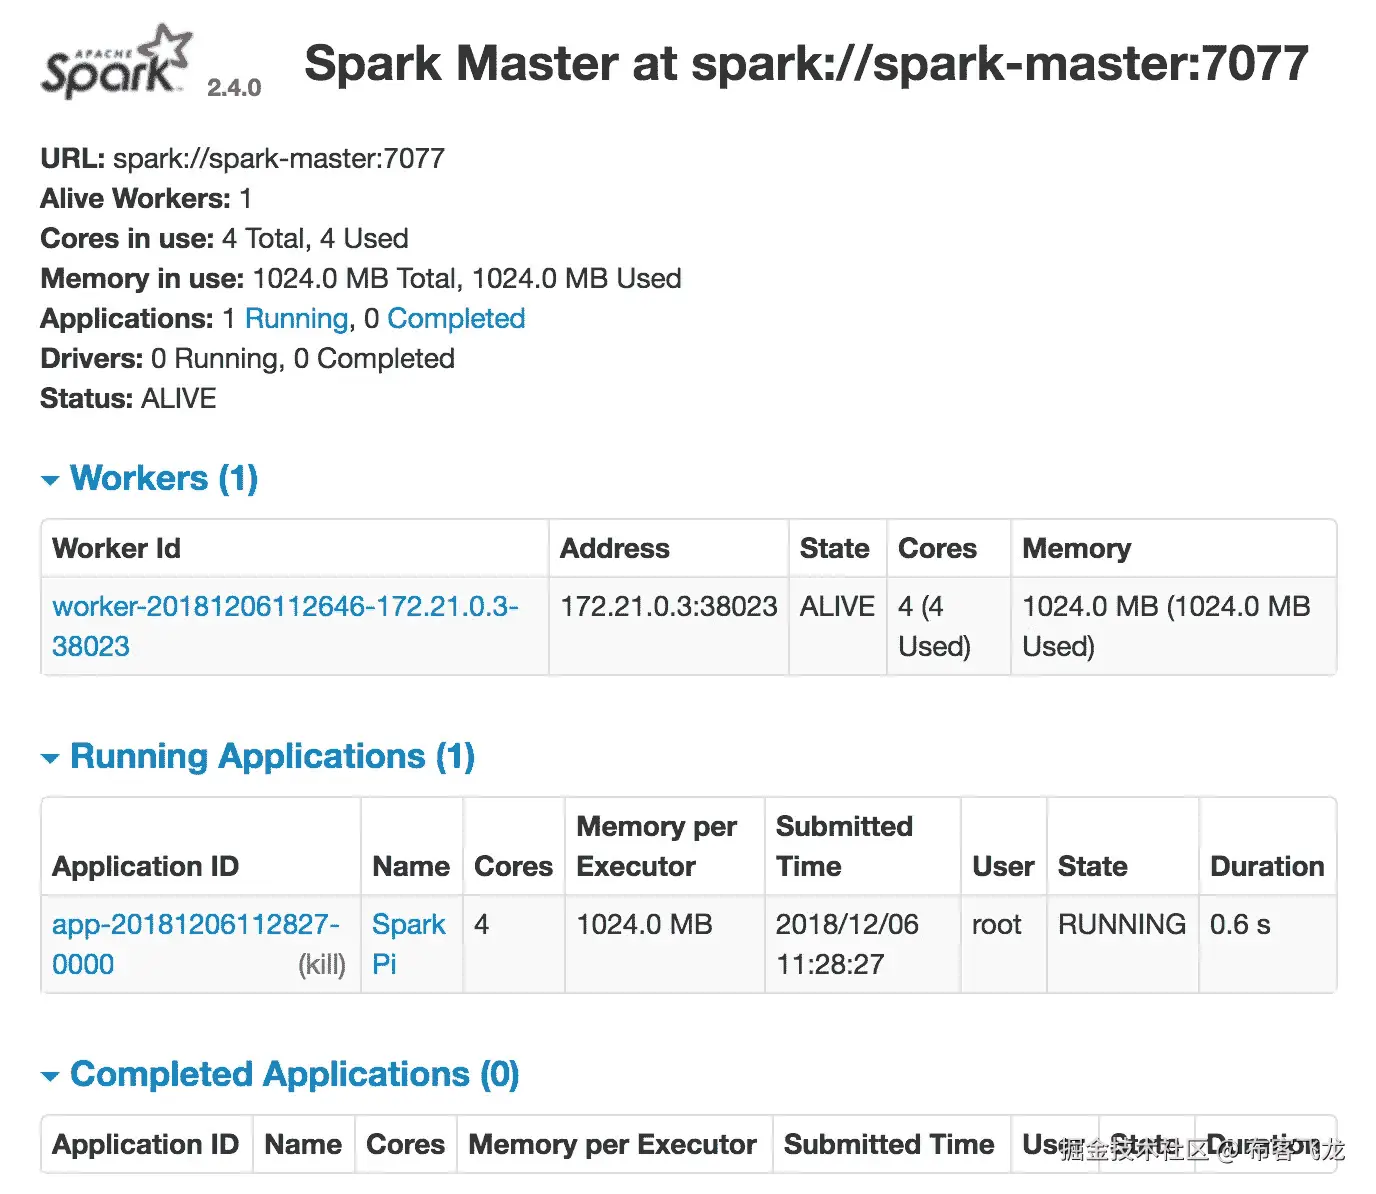Collapse the Workers (1) section arrow
The width and height of the screenshot is (1376, 1194).
[x=50, y=481]
